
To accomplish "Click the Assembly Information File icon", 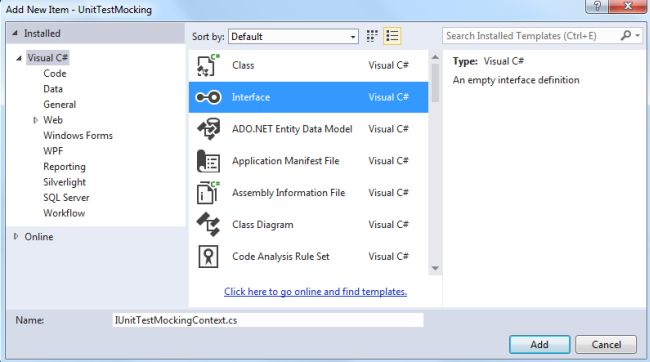I will coord(208,193).
